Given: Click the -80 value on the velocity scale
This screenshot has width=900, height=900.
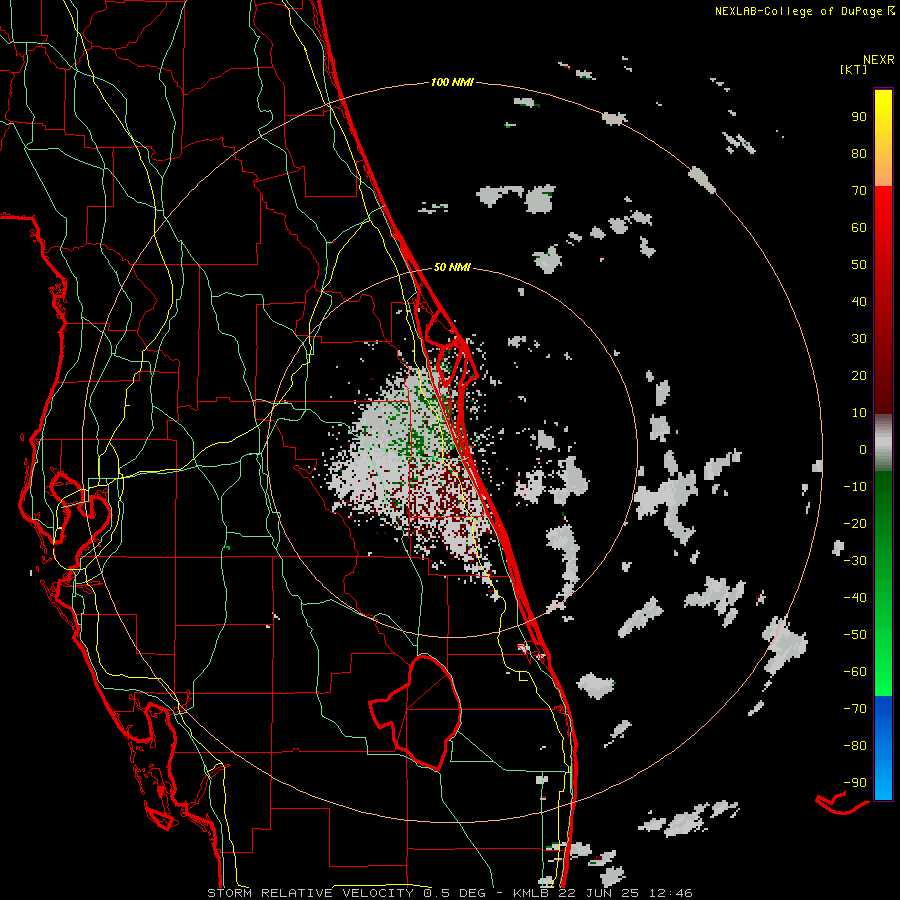Looking at the screenshot, I should [x=855, y=746].
